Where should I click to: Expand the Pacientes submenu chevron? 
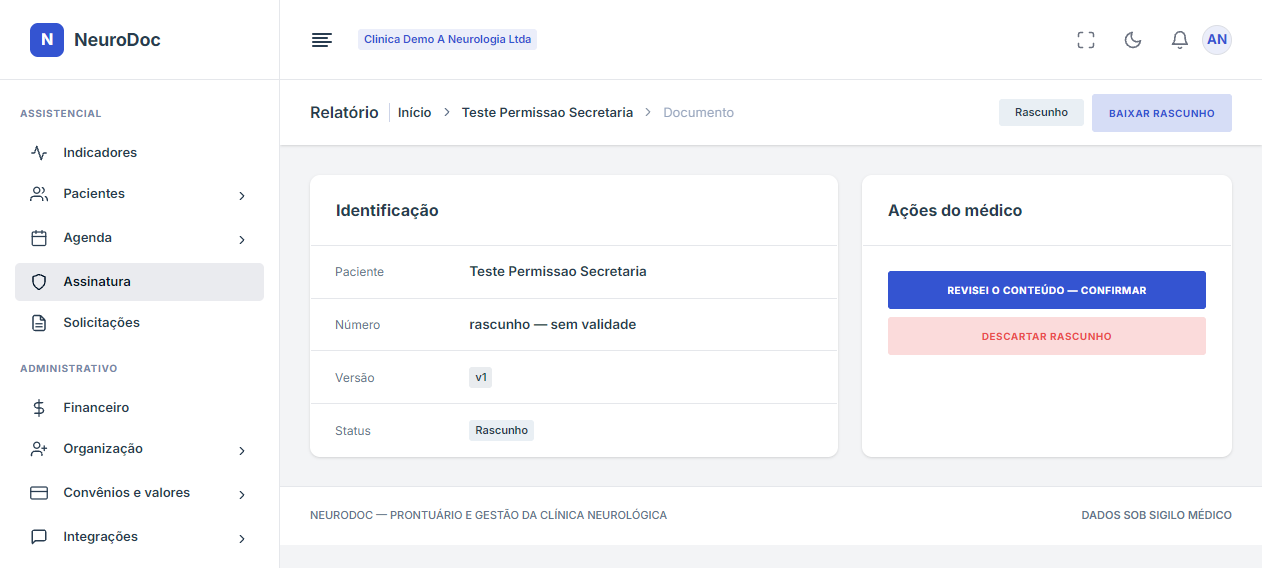click(x=242, y=196)
